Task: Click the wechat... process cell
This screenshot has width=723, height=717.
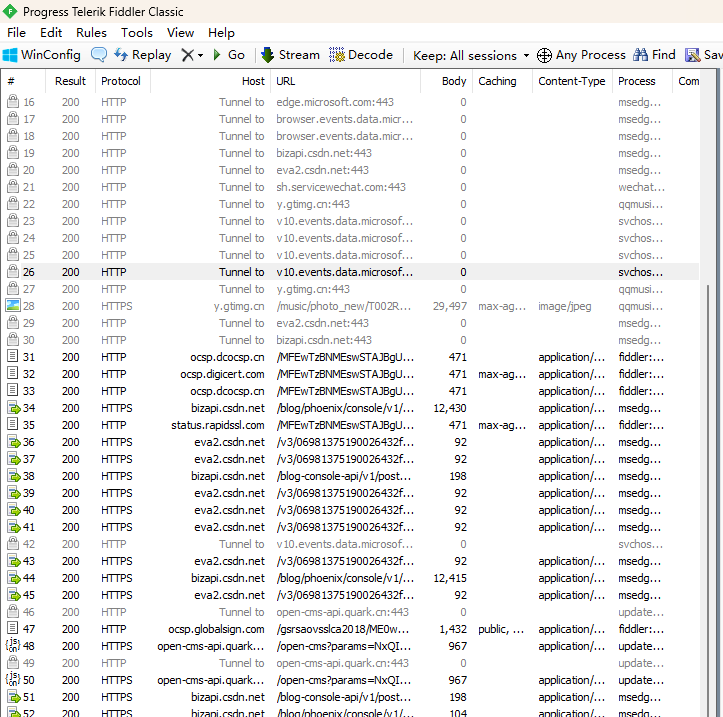Action: click(641, 187)
